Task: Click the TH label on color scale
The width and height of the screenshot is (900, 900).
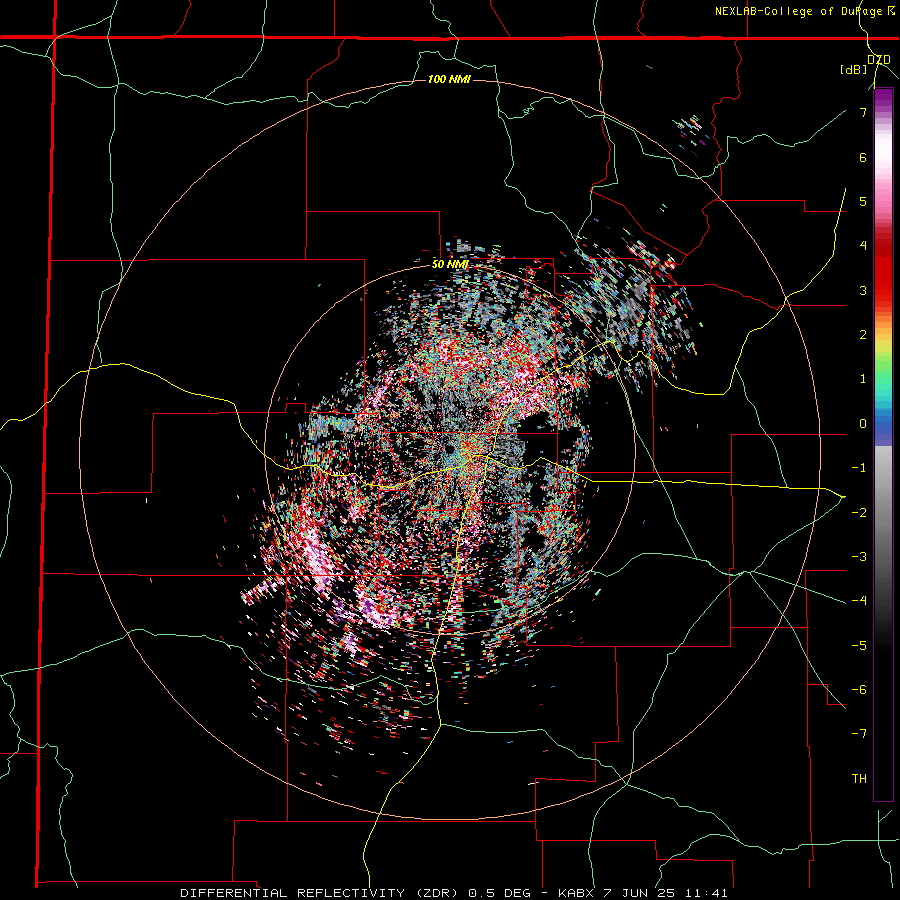Action: click(x=859, y=779)
